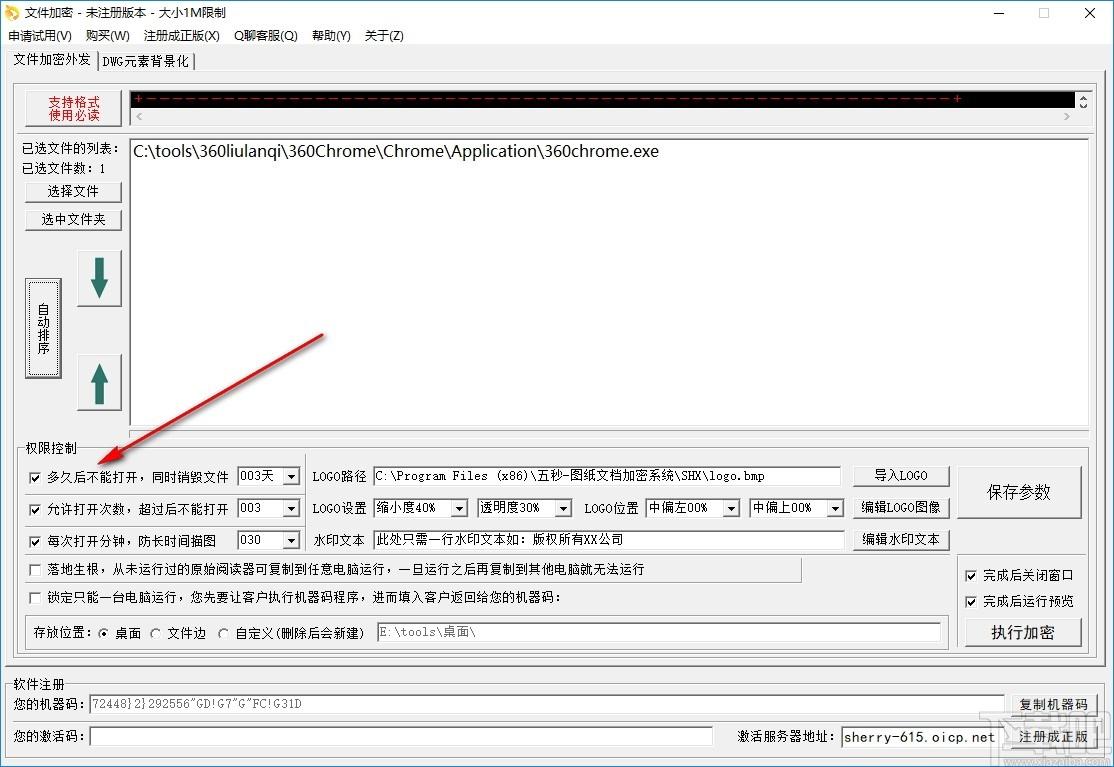Viewport: 1114px width, 767px height.
Task: Open 帮助(Y) menu
Action: point(331,36)
